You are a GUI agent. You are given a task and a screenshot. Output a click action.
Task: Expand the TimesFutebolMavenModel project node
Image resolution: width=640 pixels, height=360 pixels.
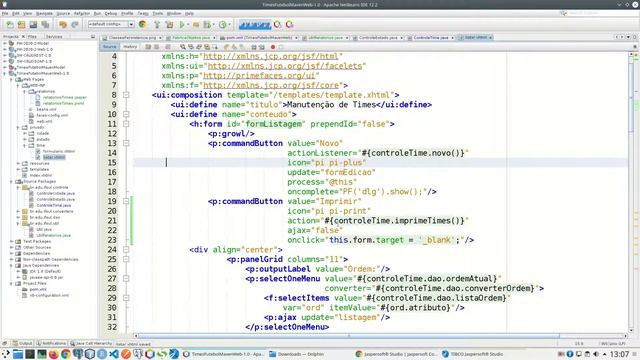(5, 67)
